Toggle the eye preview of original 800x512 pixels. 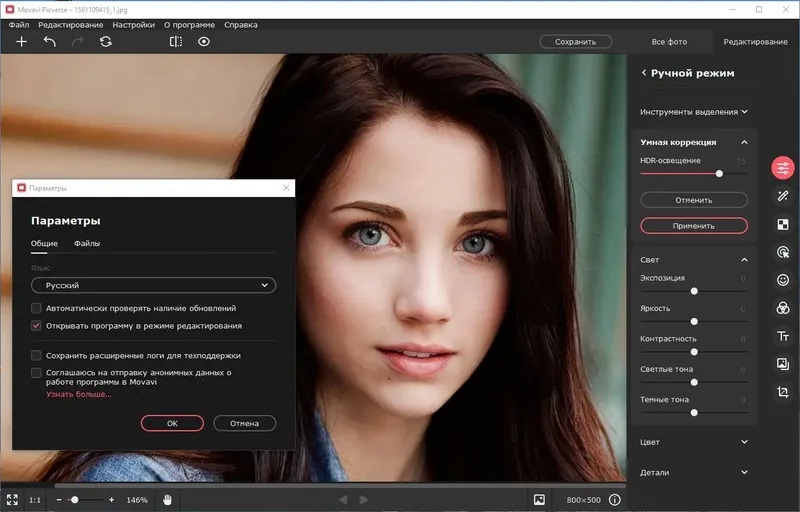click(x=204, y=42)
